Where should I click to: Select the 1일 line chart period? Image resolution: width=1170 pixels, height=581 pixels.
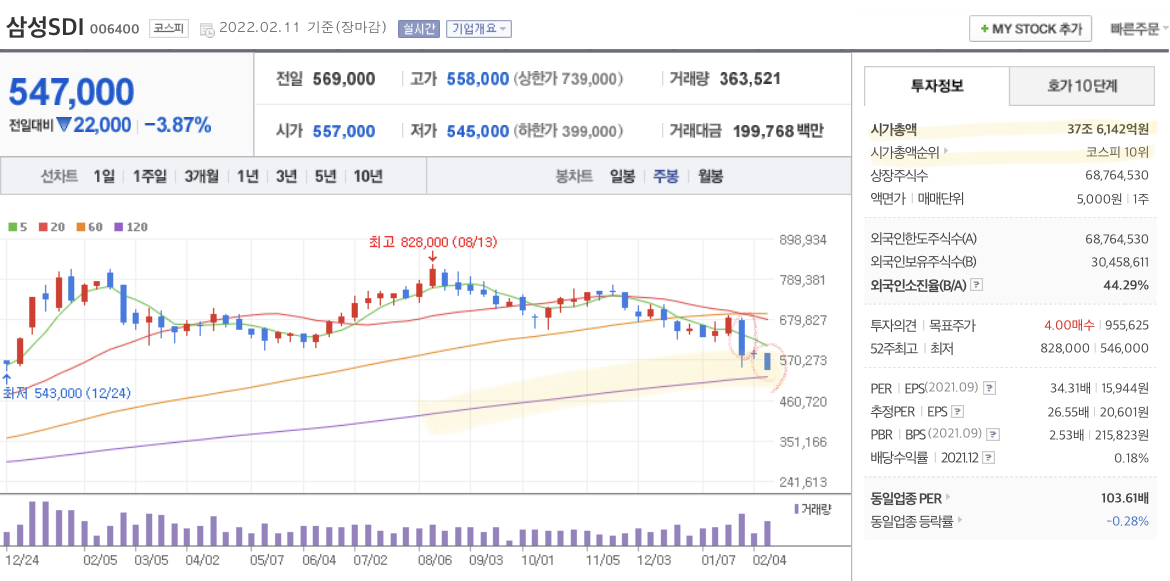104,177
